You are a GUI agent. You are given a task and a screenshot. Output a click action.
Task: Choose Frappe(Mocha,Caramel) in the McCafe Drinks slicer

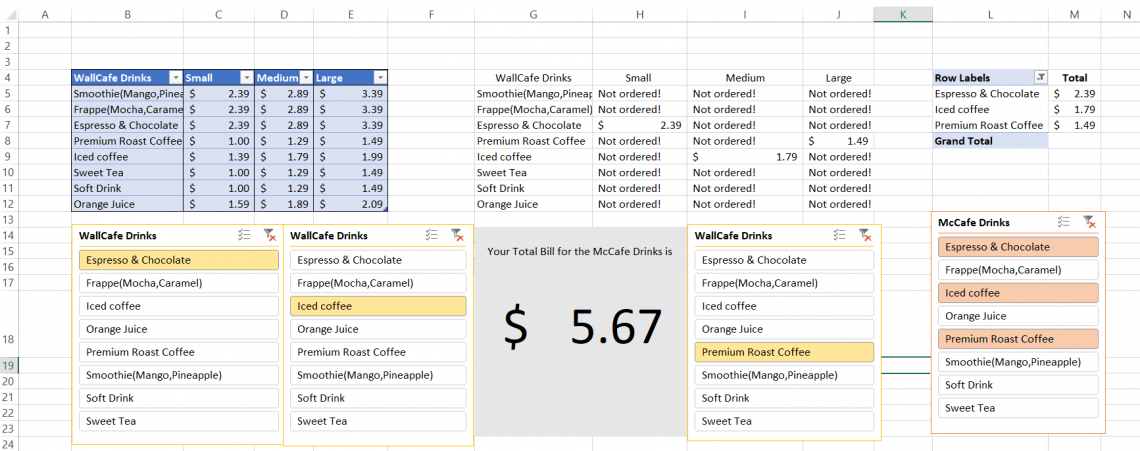pyautogui.click(x=1018, y=270)
